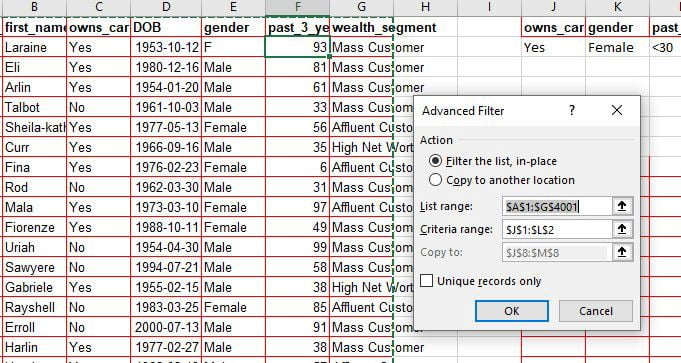
Task: Select Copy to another location option
Action: [502, 180]
